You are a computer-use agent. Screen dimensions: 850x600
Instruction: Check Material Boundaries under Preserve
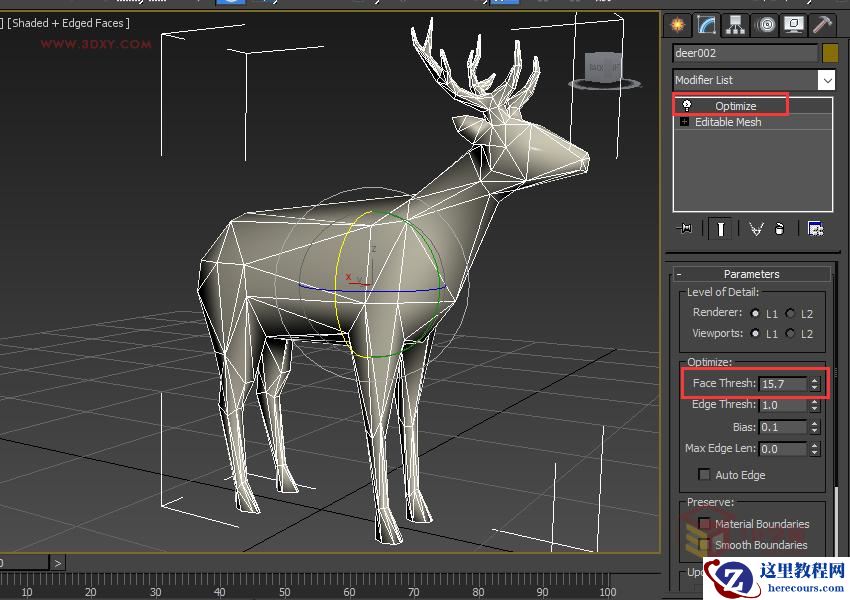tap(704, 524)
